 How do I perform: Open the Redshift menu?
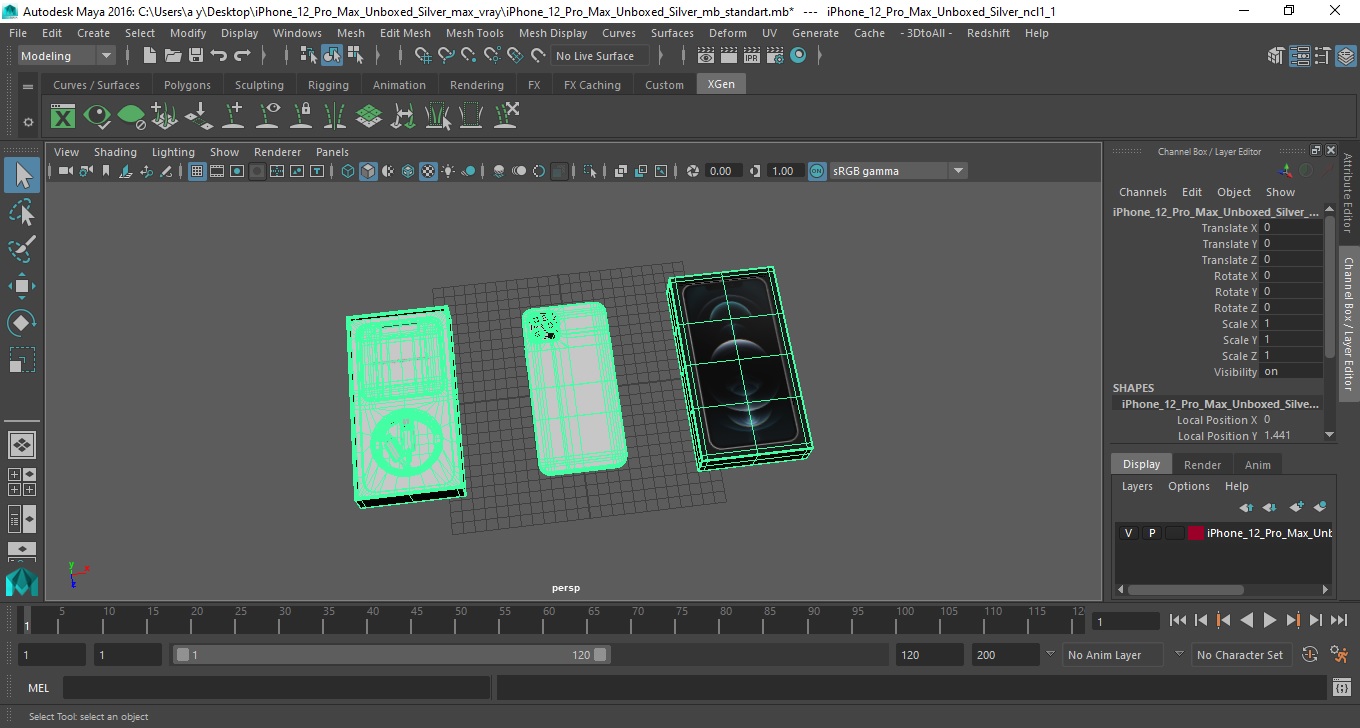pyautogui.click(x=987, y=33)
